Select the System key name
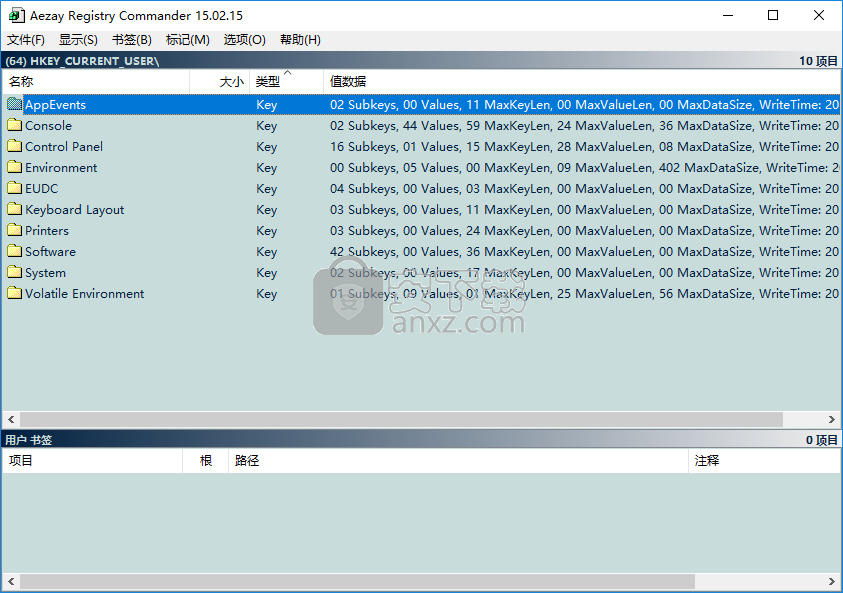The width and height of the screenshot is (843, 593). (x=45, y=273)
